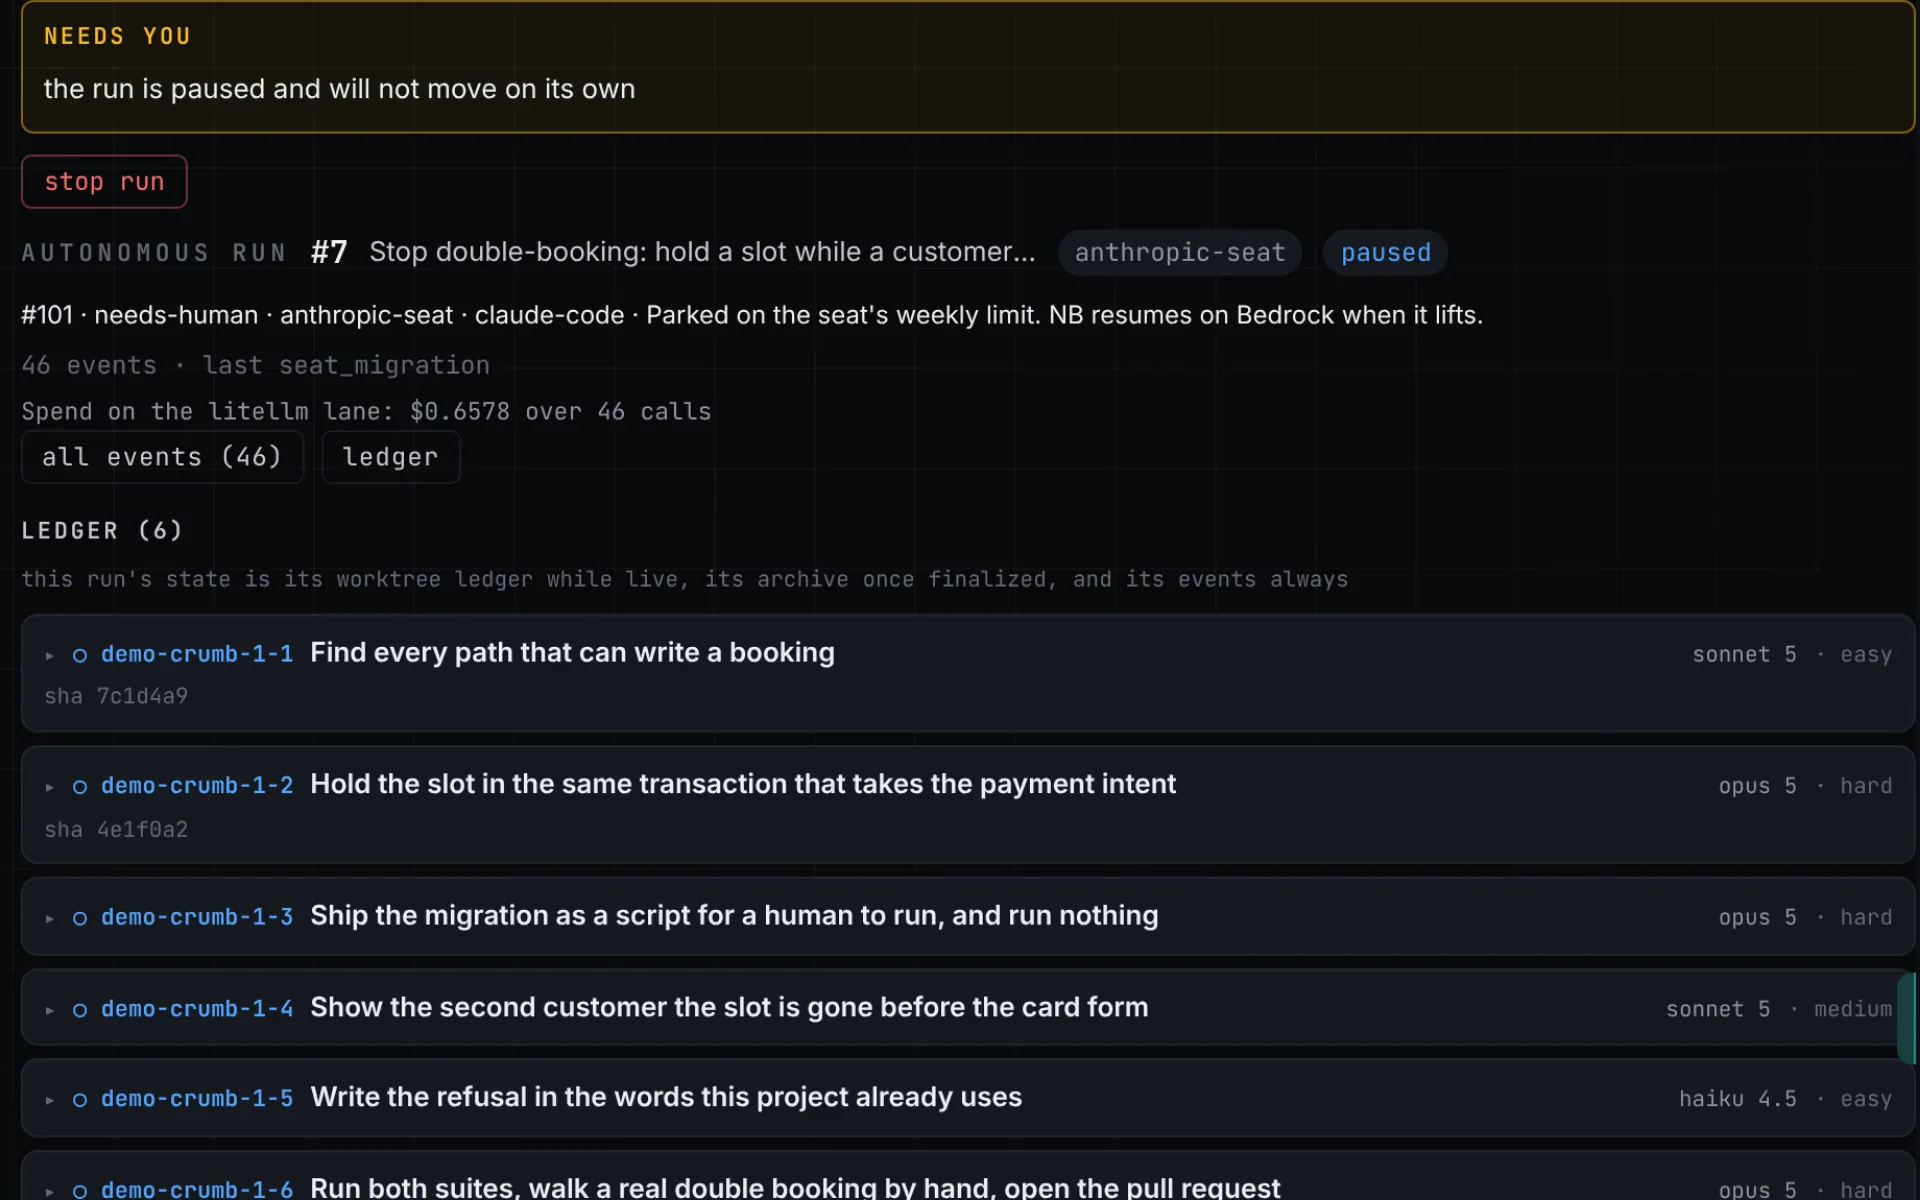This screenshot has width=1920, height=1200.
Task: Switch to the all events (46) tab
Action: coord(162,457)
